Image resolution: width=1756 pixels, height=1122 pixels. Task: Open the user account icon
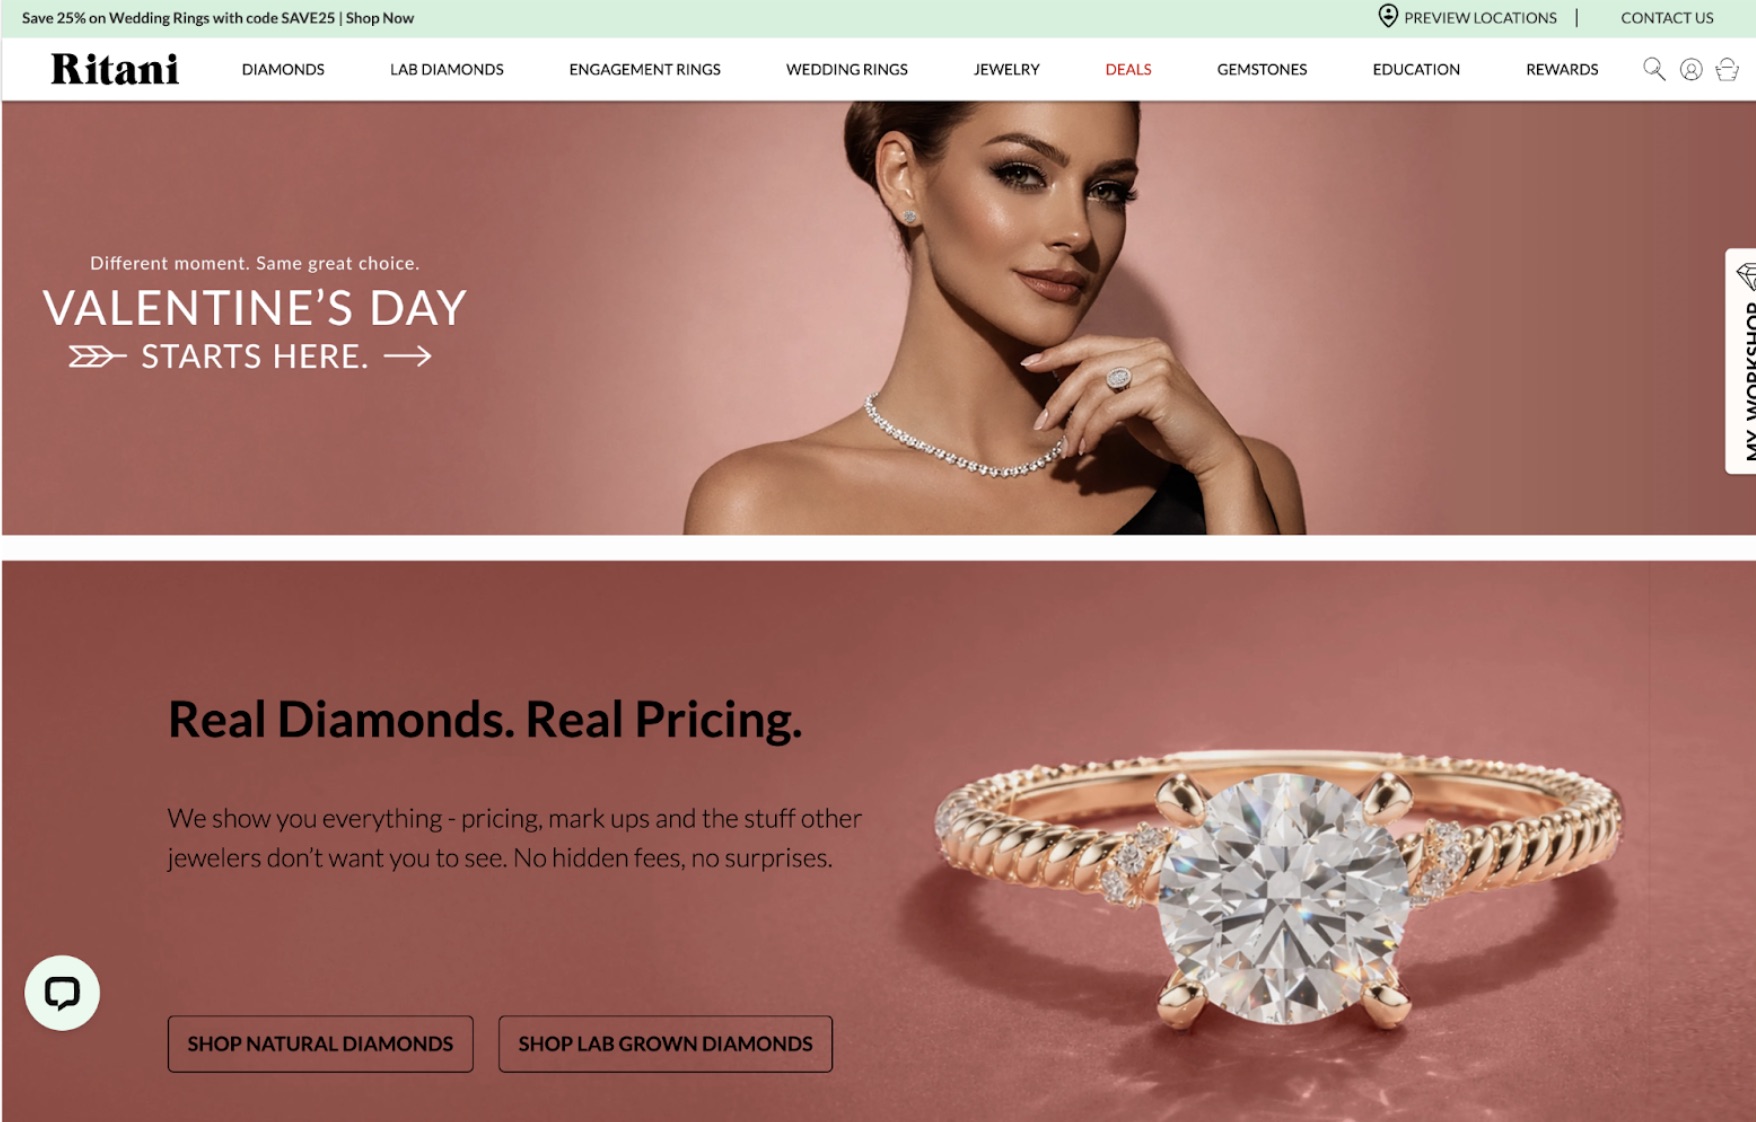tap(1691, 69)
